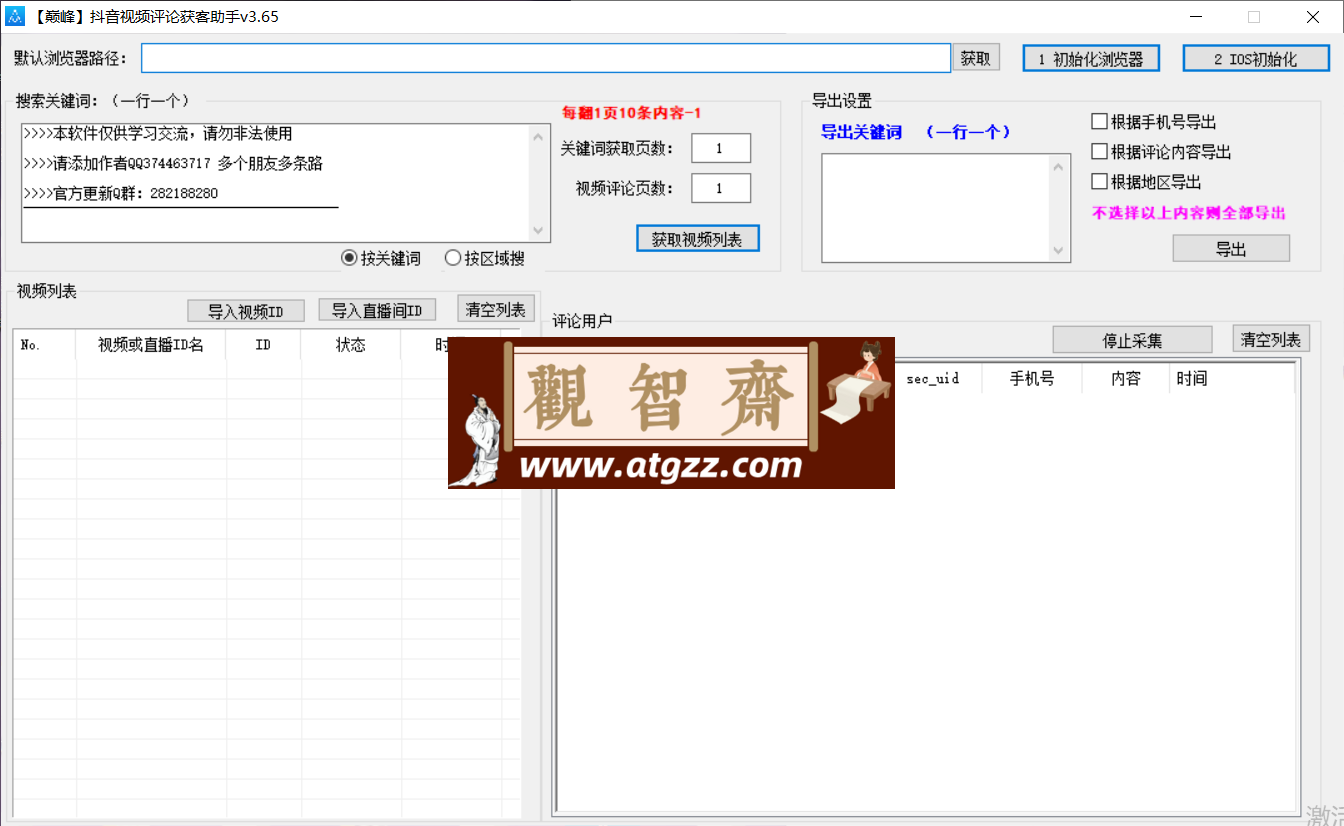Click the 停止采集 button
1344x826 pixels.
(x=1132, y=340)
